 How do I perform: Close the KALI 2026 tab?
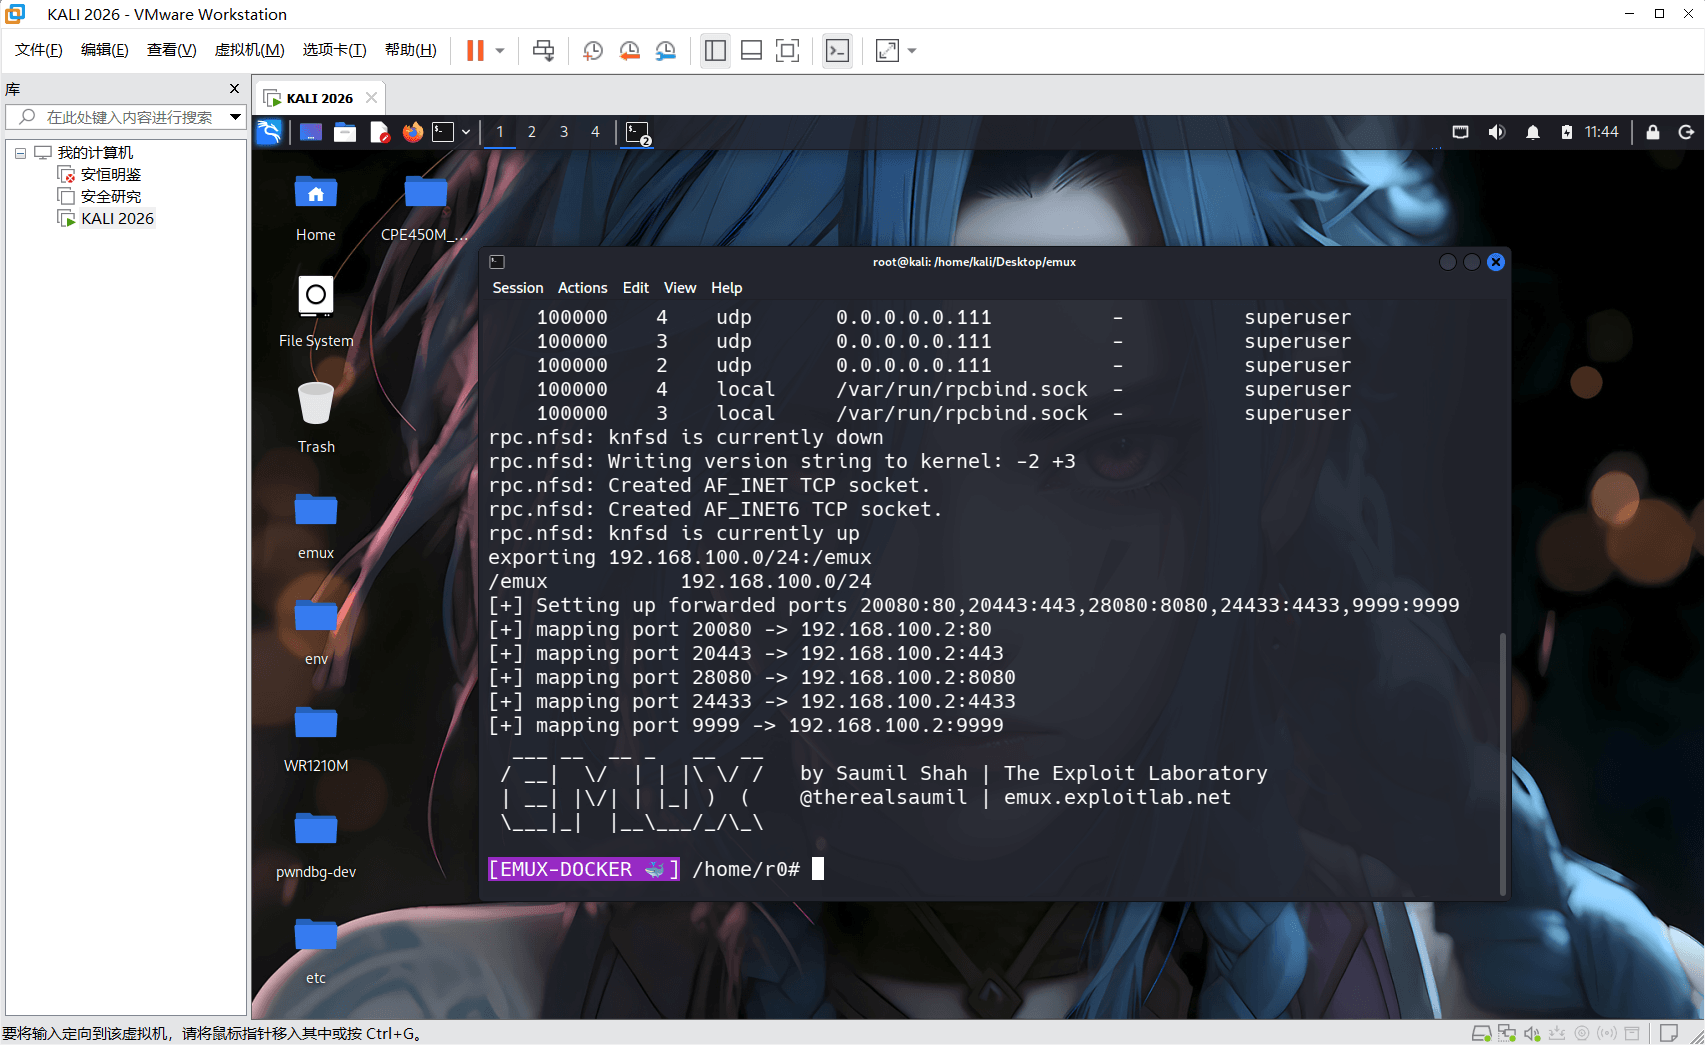(x=371, y=97)
